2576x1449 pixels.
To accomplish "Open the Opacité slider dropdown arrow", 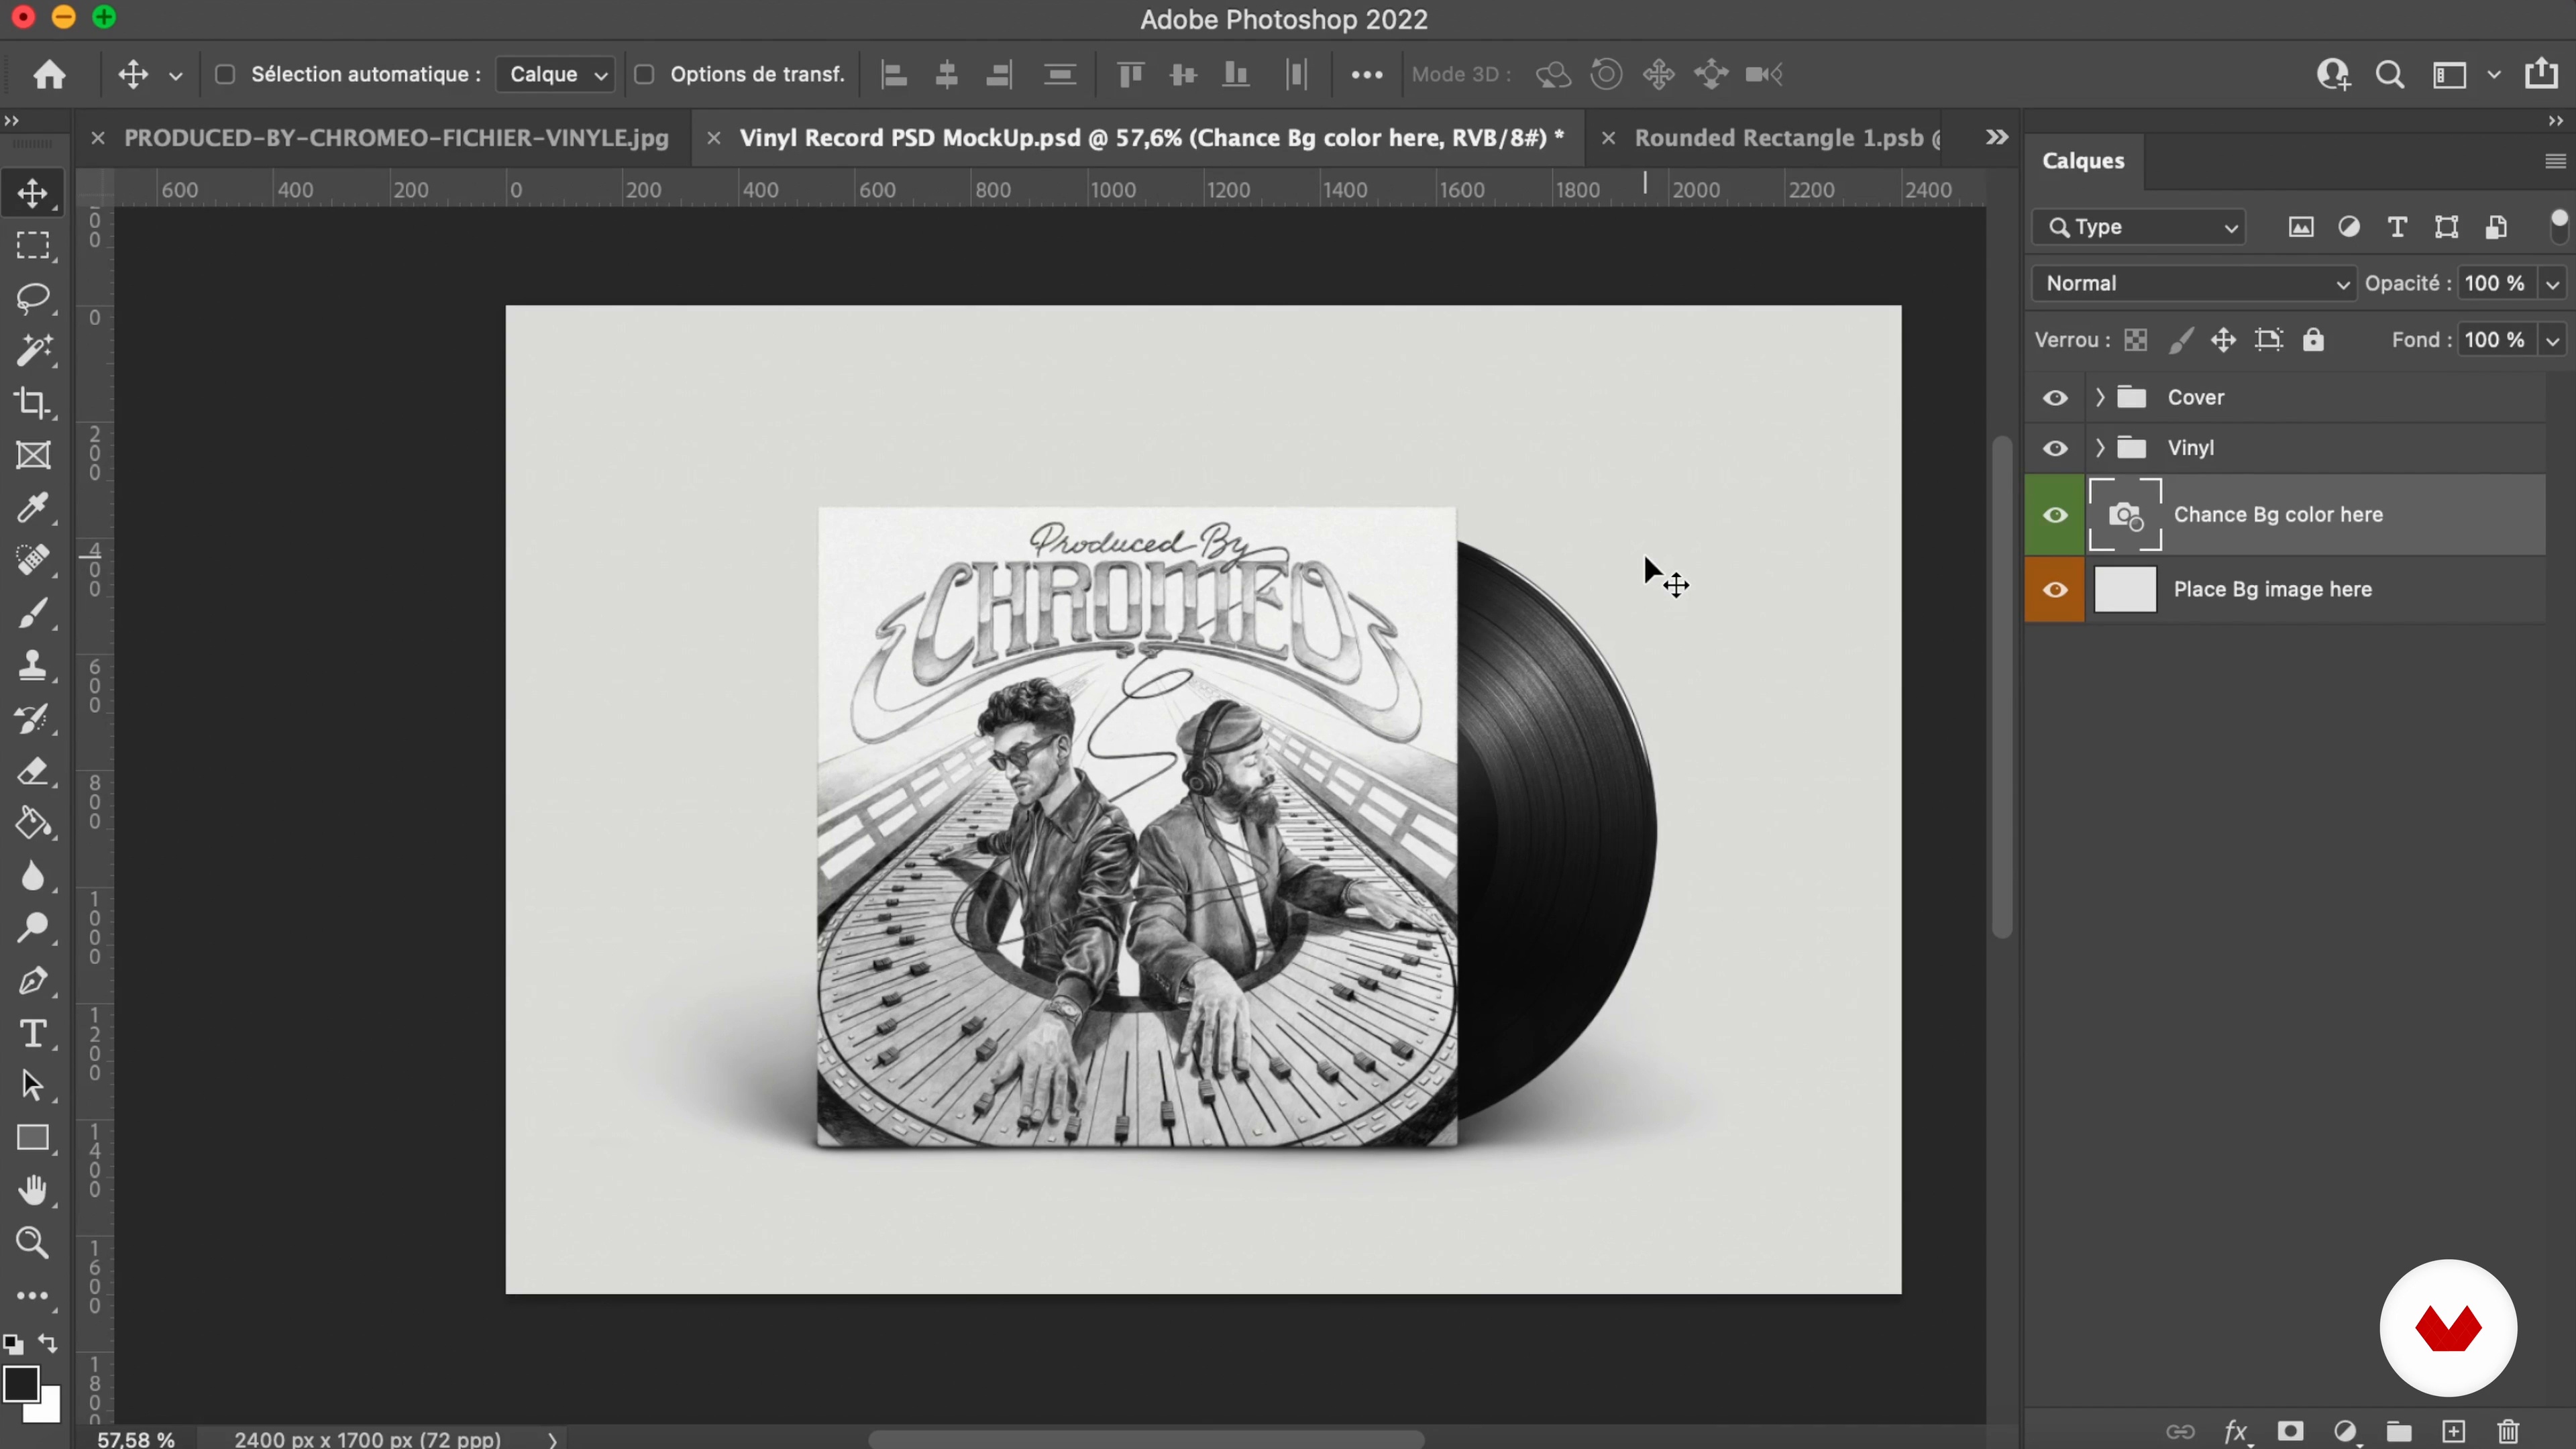I will [x=2552, y=284].
